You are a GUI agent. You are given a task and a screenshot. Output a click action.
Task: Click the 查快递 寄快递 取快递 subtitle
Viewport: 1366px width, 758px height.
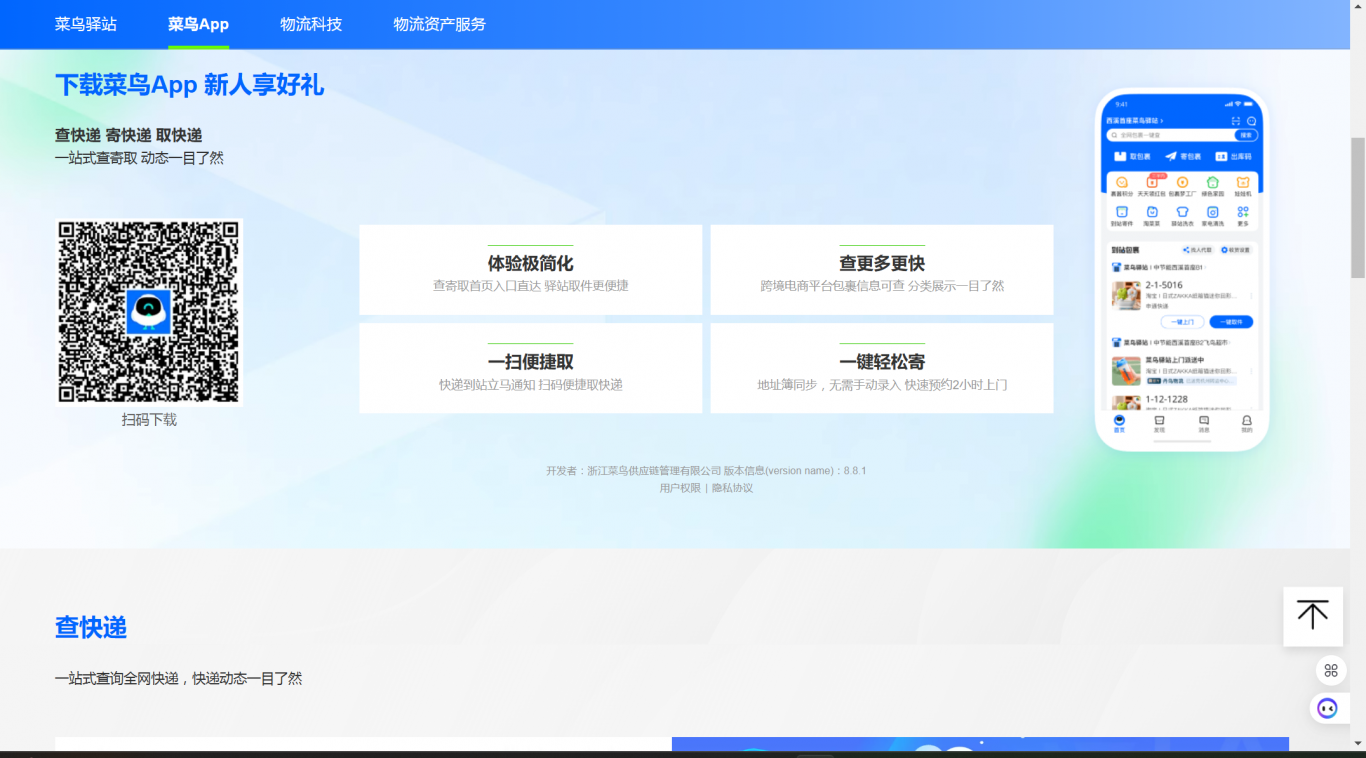click(129, 135)
